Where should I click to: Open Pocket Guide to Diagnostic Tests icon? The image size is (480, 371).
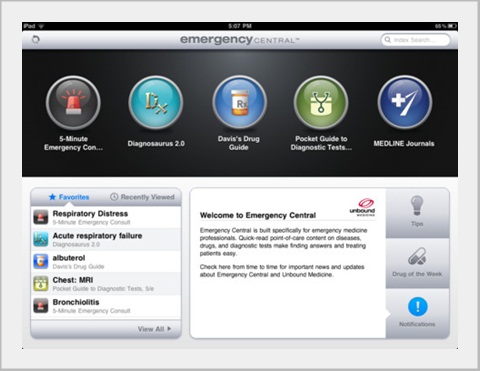pyautogui.click(x=321, y=102)
